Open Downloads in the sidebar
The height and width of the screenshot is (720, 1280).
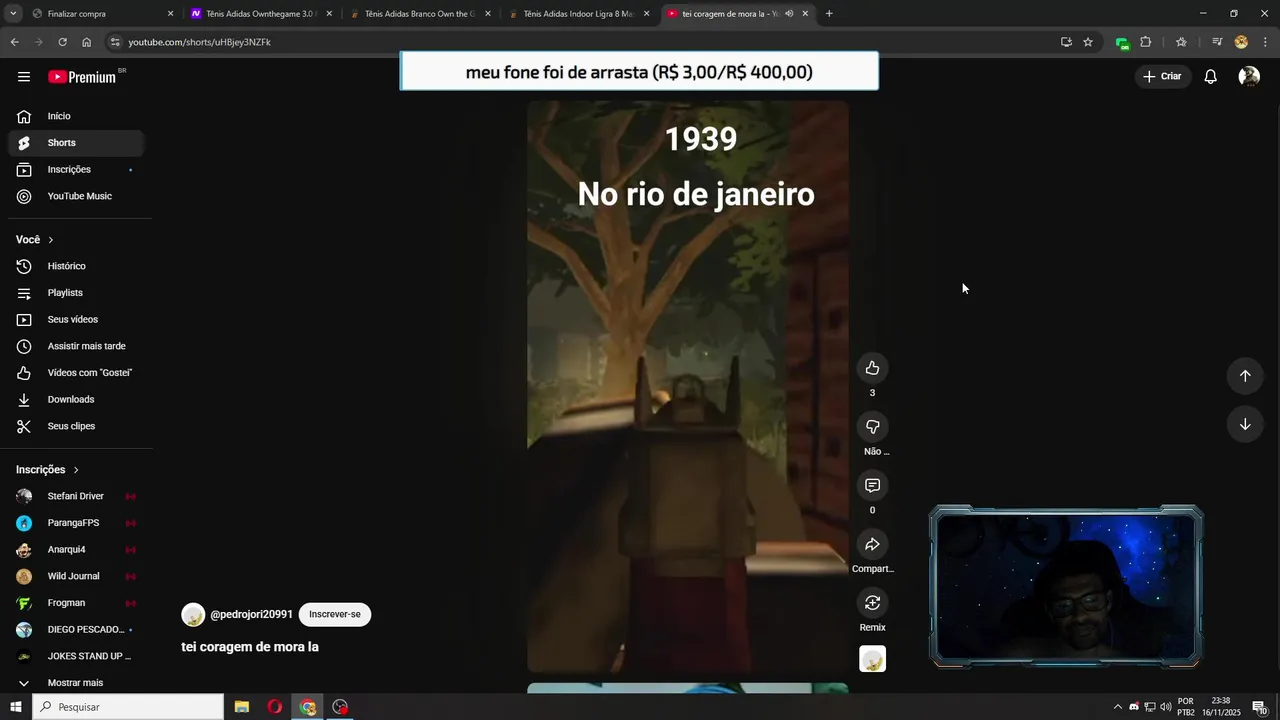click(x=76, y=400)
